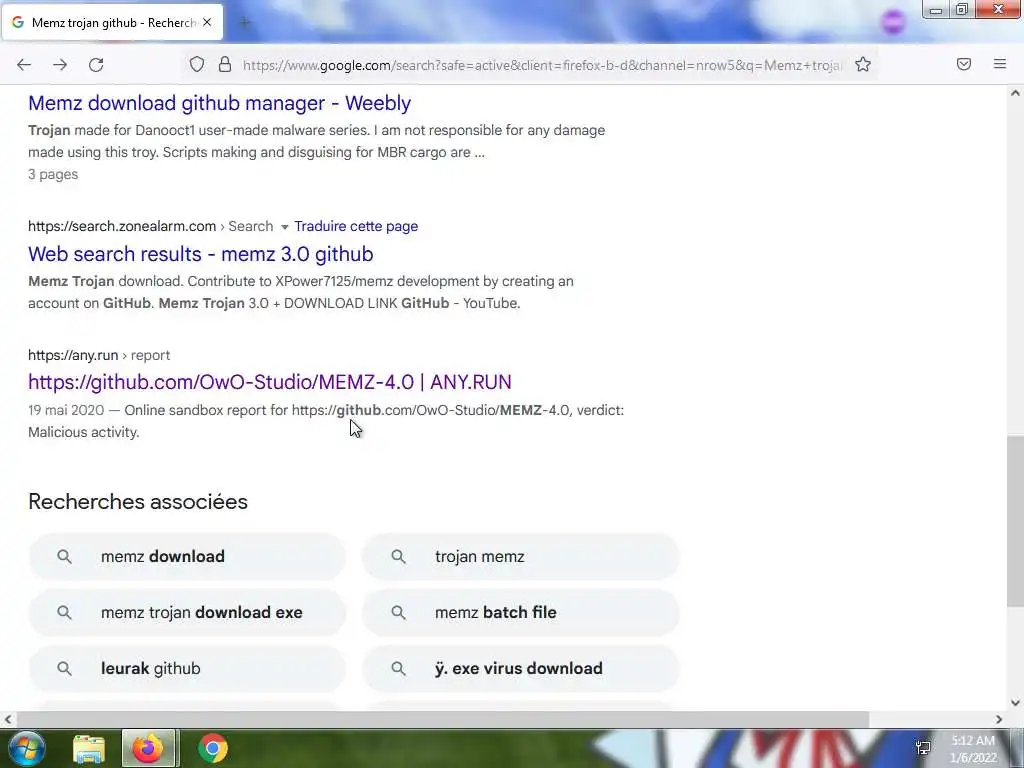The height and width of the screenshot is (768, 1024).
Task: Close the Memz trojan github tab
Action: coord(207,22)
